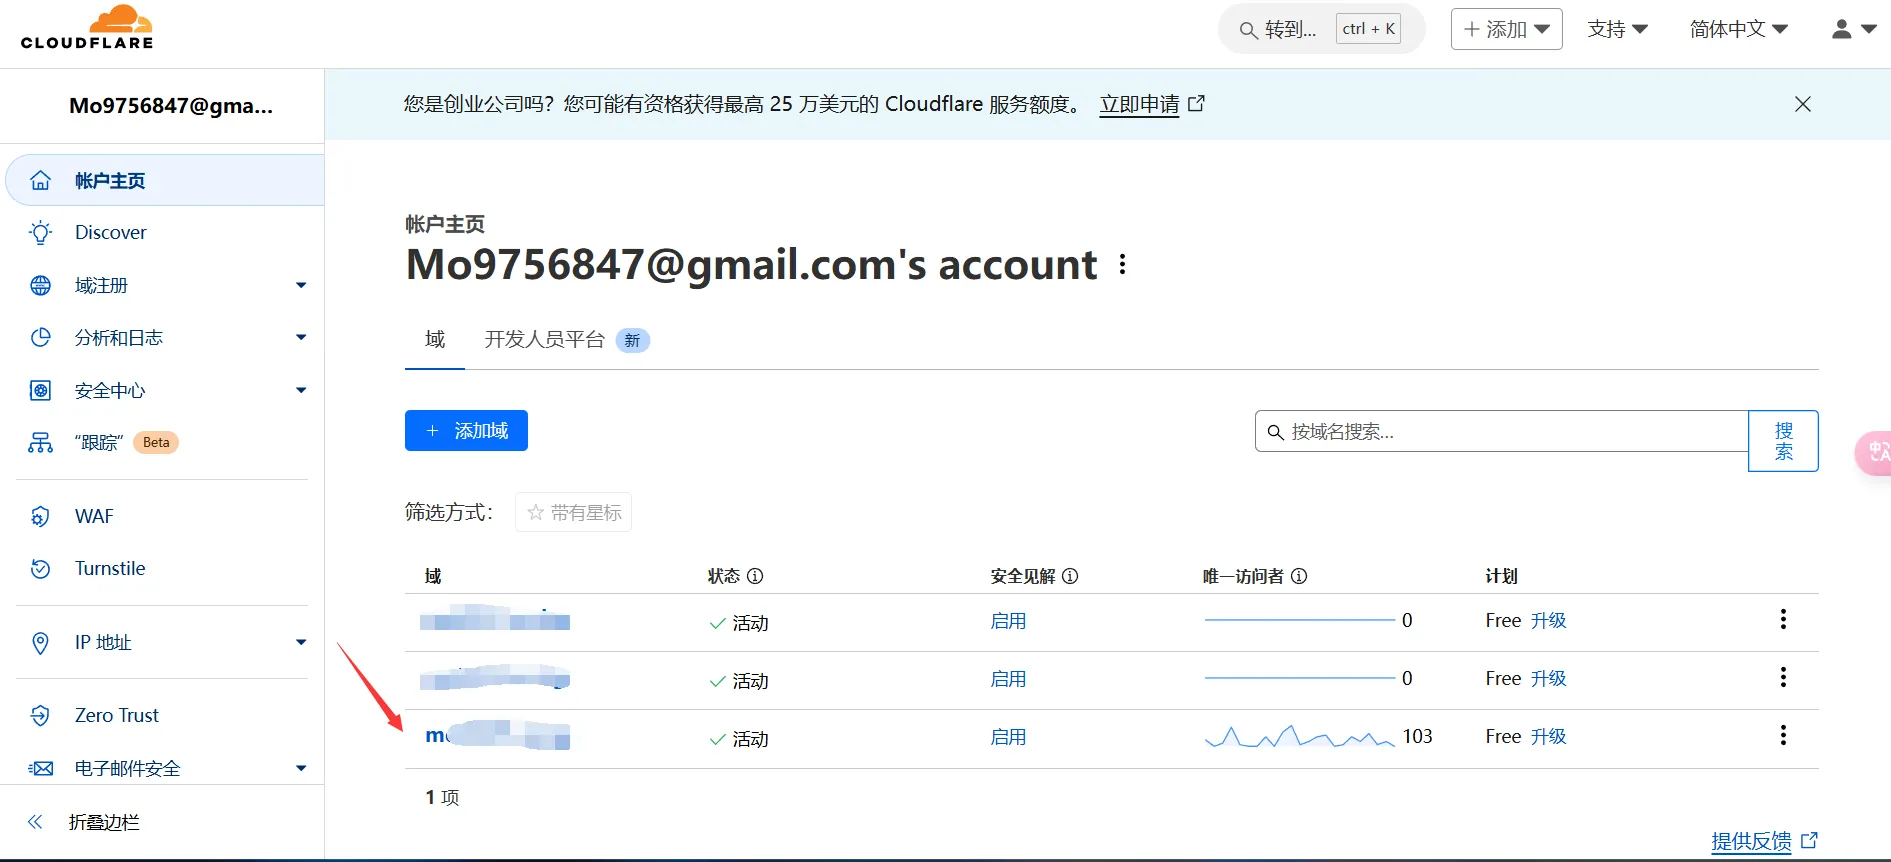1891x862 pixels.
Task: Open the second blurred domain row
Action: 495,678
